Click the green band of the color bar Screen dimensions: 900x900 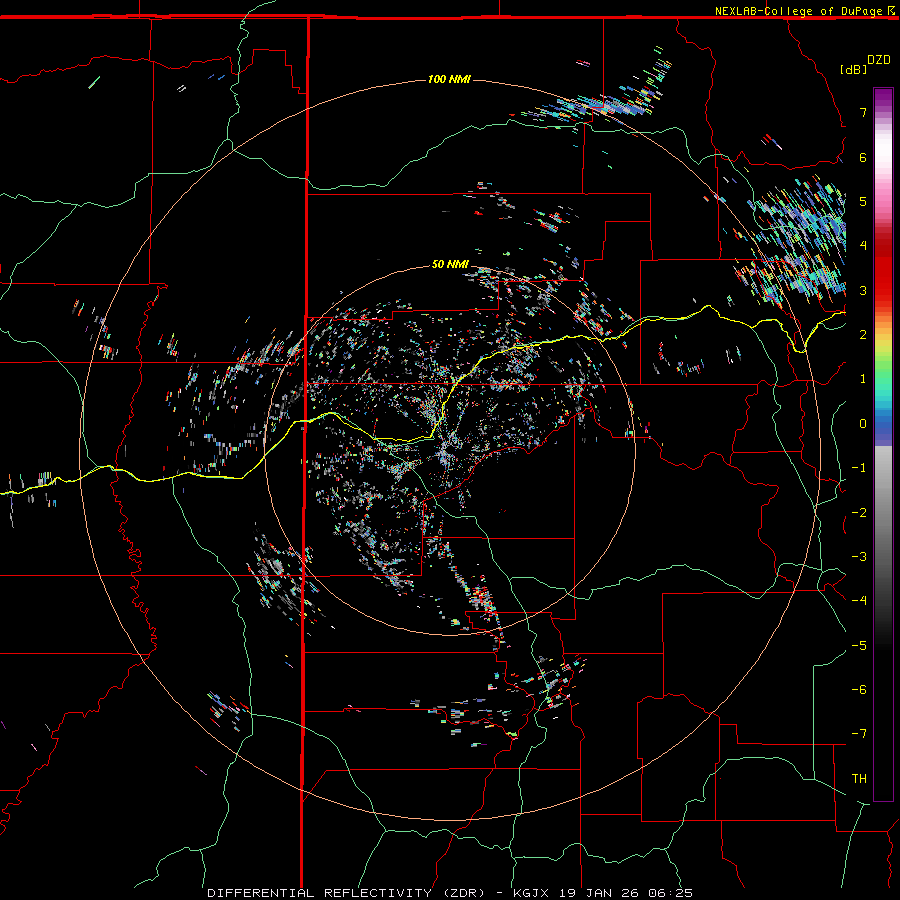pos(883,370)
